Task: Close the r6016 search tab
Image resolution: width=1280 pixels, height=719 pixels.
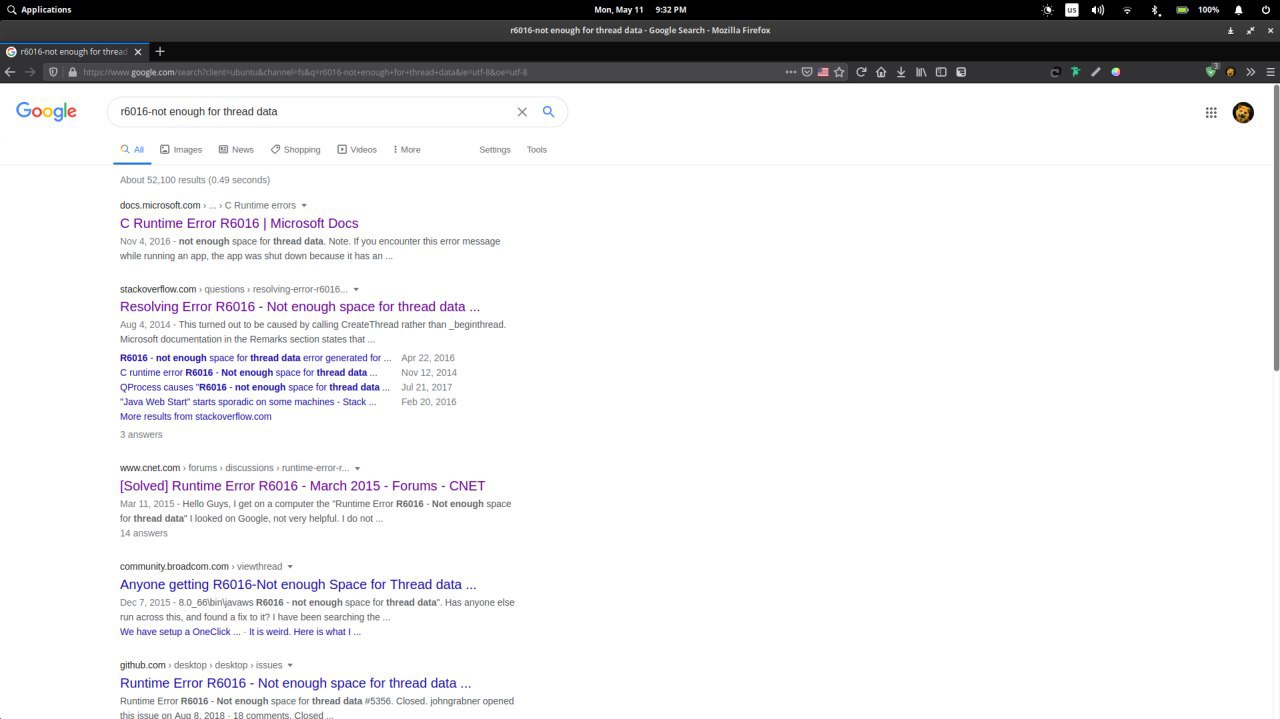Action: (x=138, y=51)
